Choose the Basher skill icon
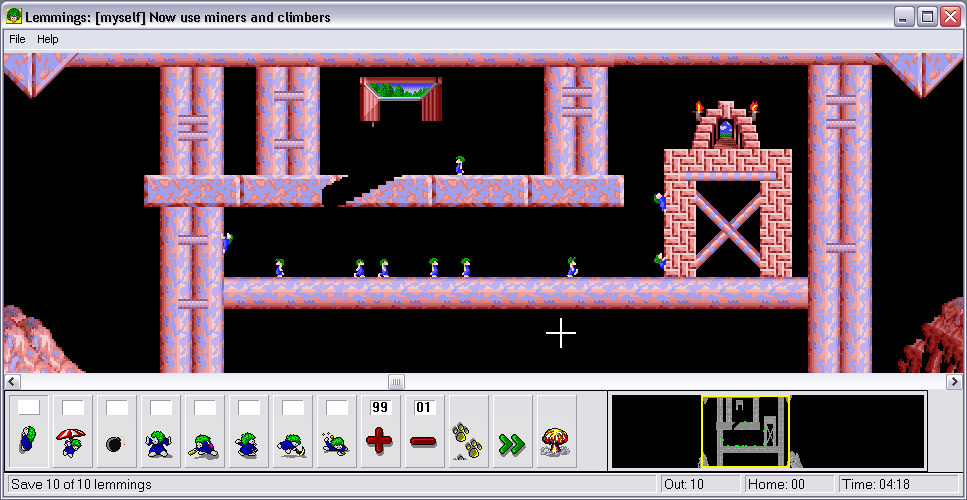This screenshot has height=500, width=967. (248, 432)
